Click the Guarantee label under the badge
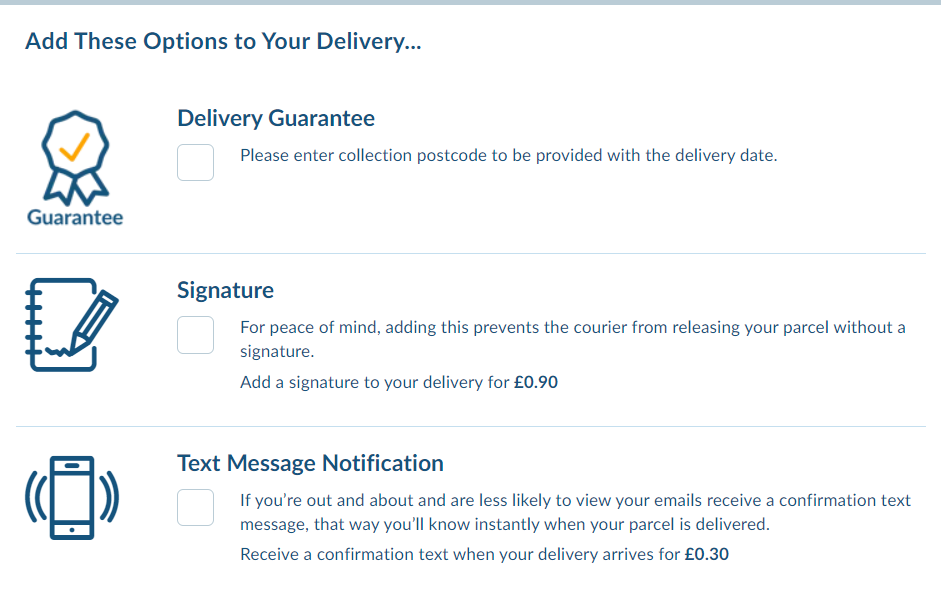Image resolution: width=941 pixels, height=598 pixels. click(74, 217)
